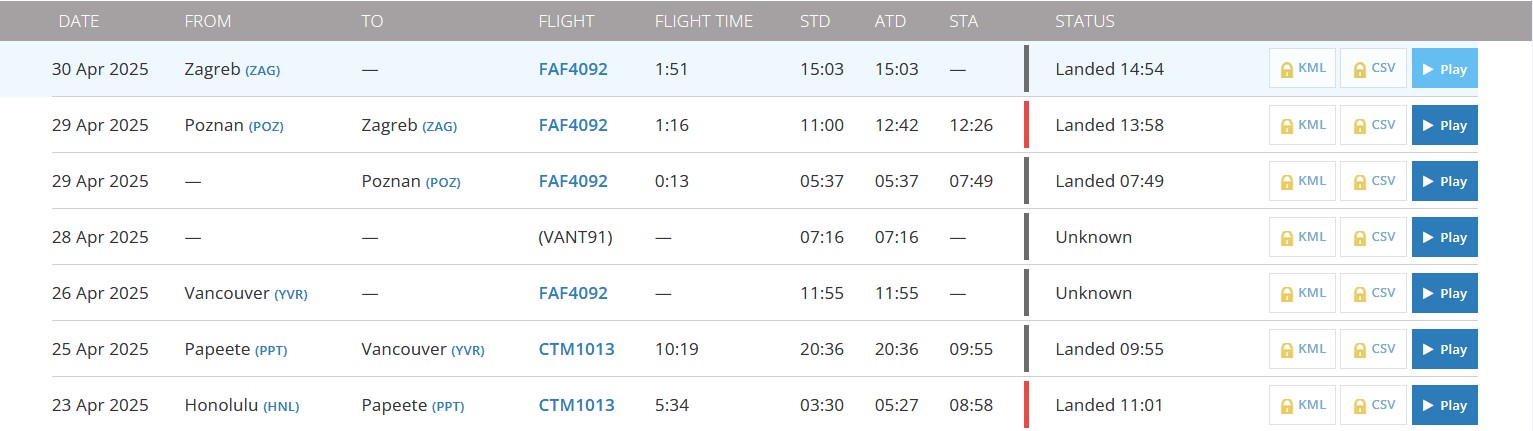Screen dimensions: 1533x431
Task: Open the HNL airport link
Action: click(x=281, y=406)
